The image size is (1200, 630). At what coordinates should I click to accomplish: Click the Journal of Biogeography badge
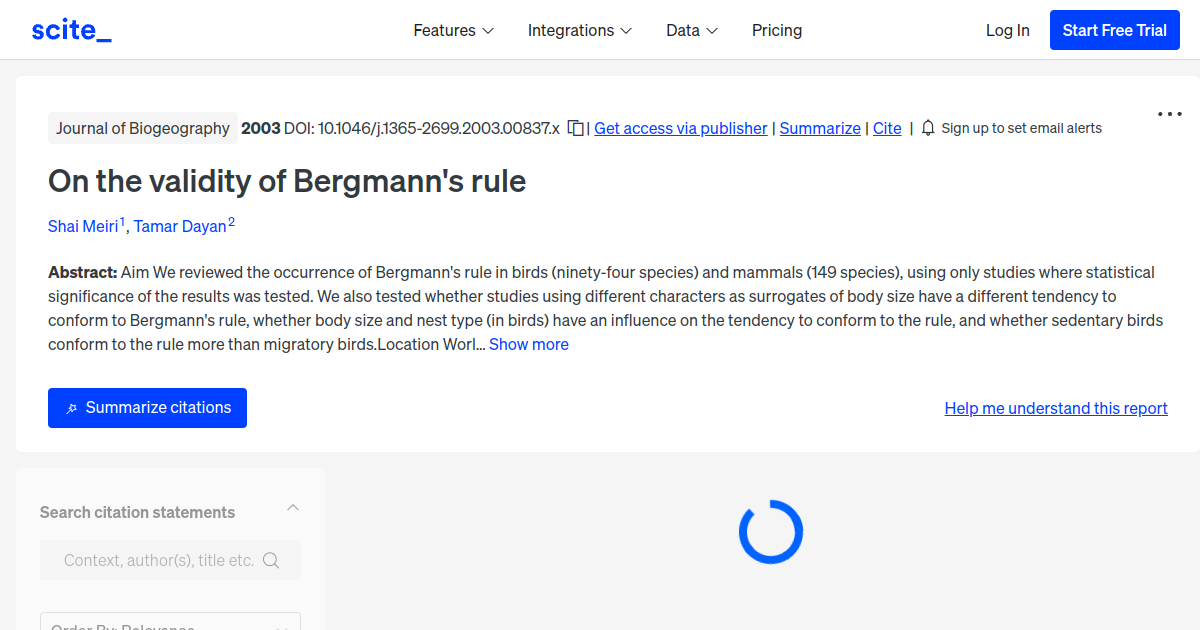[x=142, y=128]
